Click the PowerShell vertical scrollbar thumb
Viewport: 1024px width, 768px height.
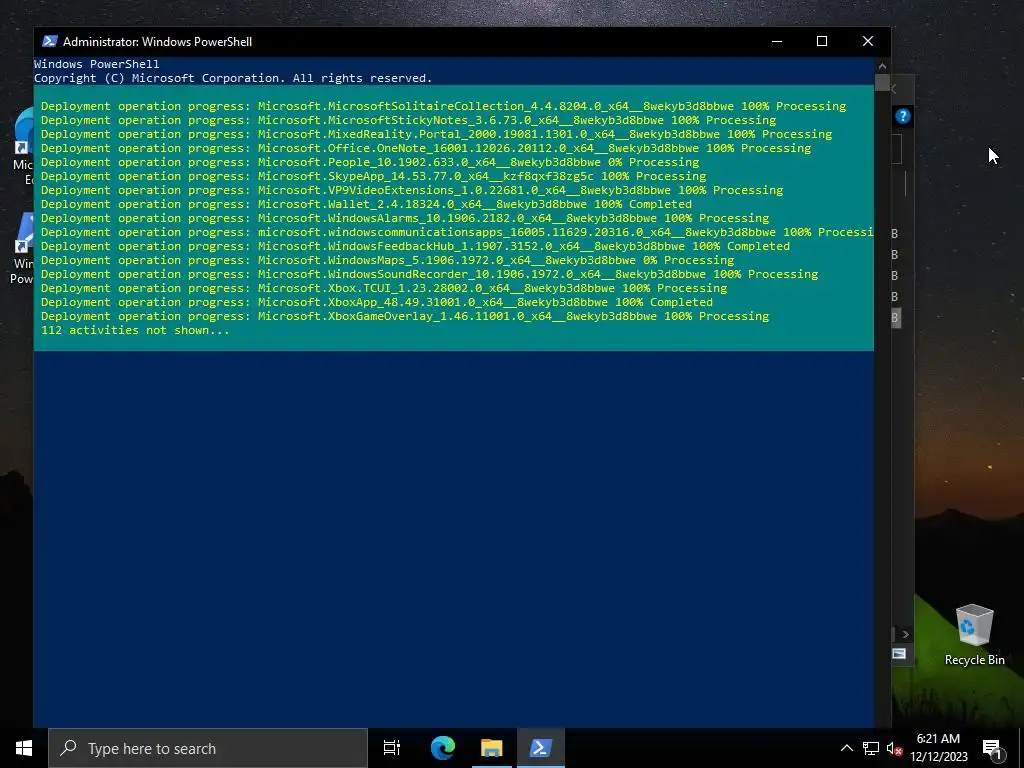pyautogui.click(x=882, y=83)
